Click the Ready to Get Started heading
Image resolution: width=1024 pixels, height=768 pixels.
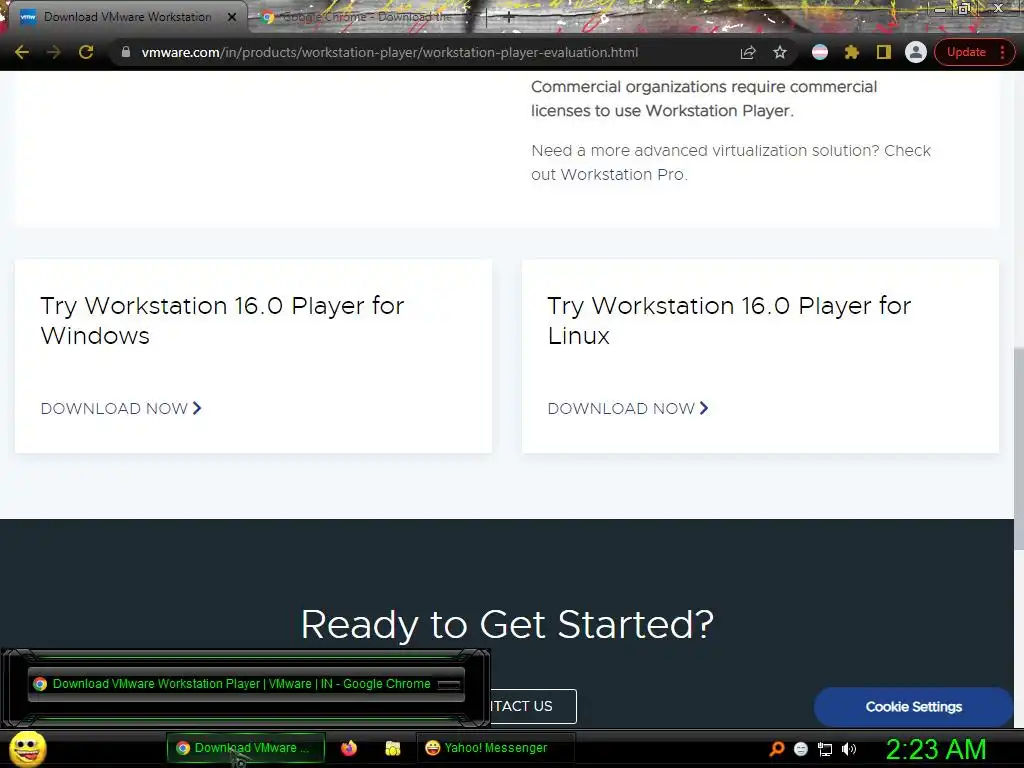(507, 624)
